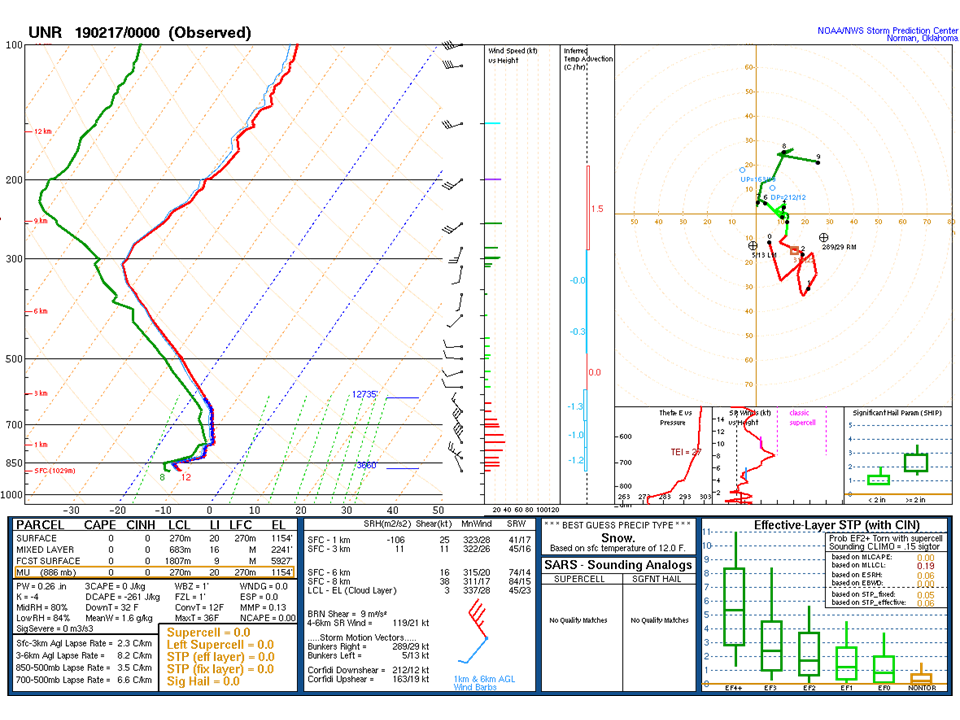Click the "850" pressure level label
This screenshot has width=960, height=720.
(x=13, y=463)
